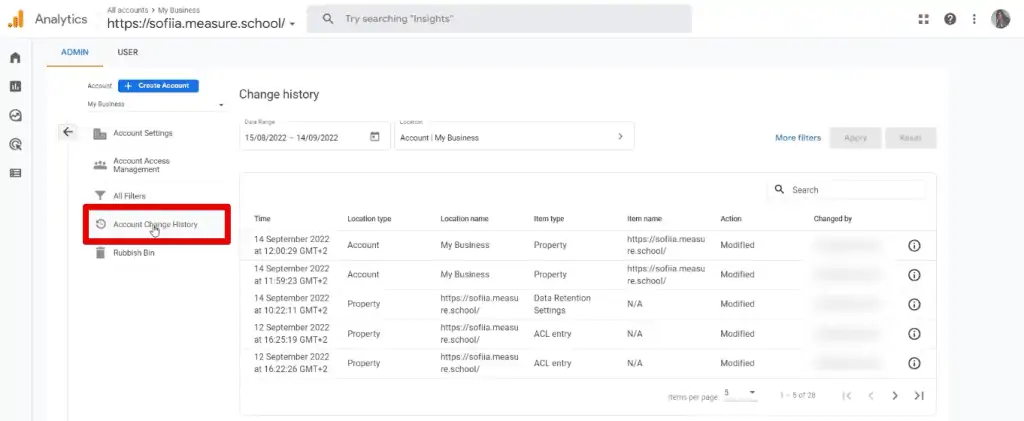This screenshot has width=1024, height=421.
Task: Open the Advertising icon in left sidebar
Action: click(15, 144)
